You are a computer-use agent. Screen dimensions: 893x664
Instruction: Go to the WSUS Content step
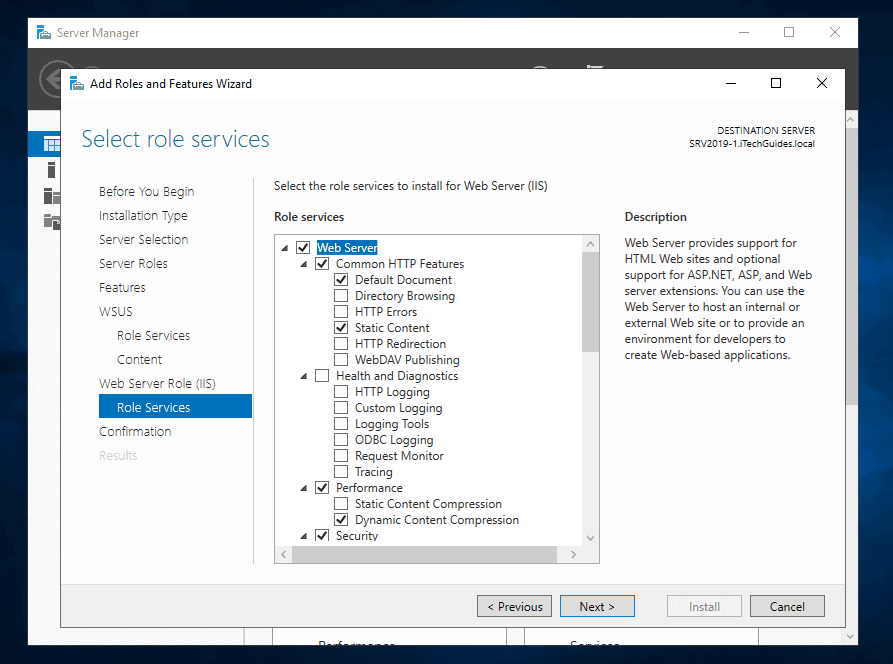(x=139, y=359)
